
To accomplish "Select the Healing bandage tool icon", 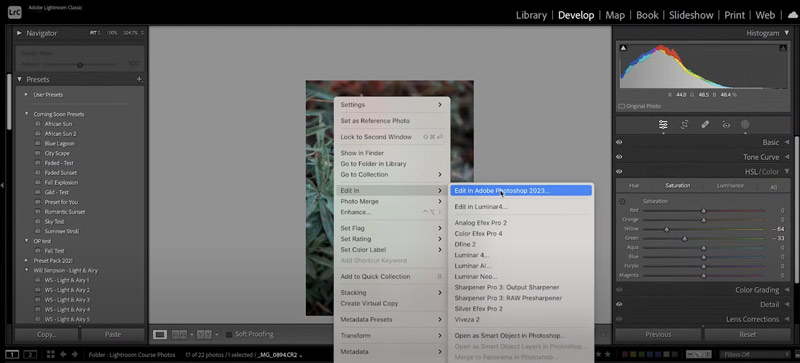I will [705, 124].
